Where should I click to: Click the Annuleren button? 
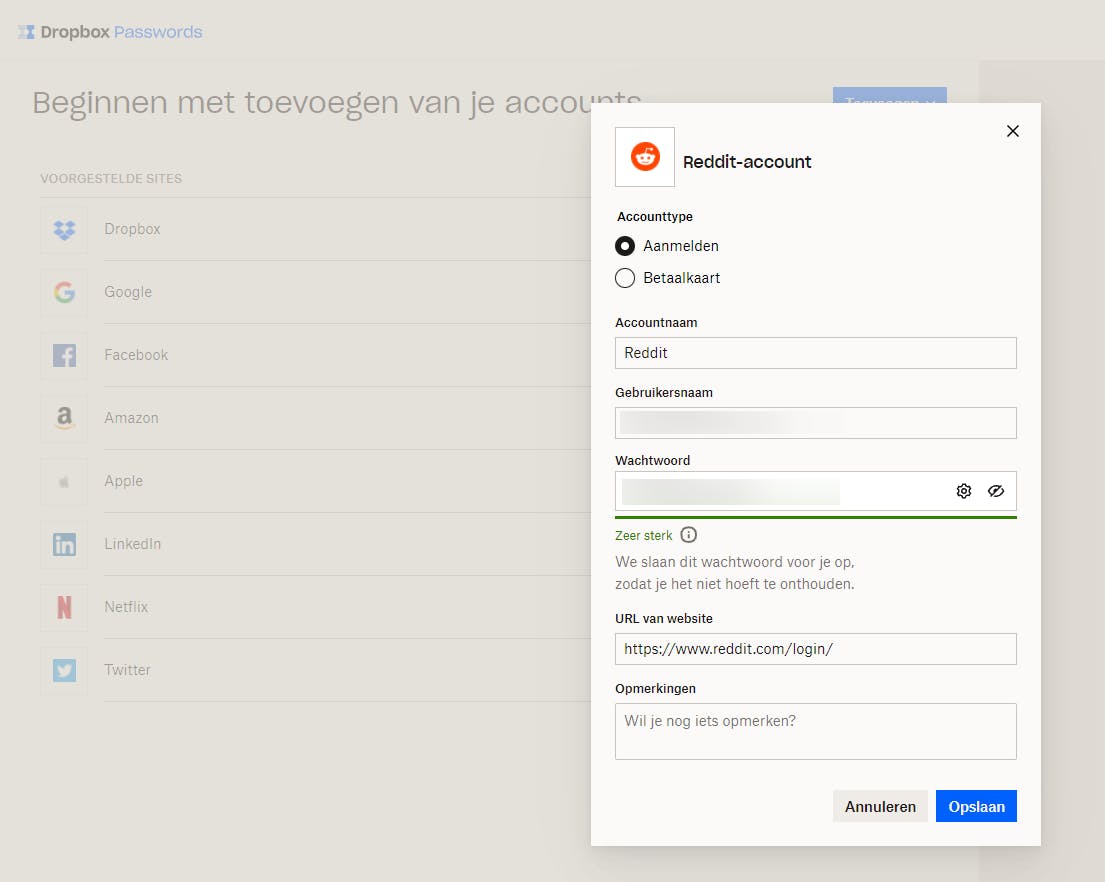pyautogui.click(x=880, y=806)
